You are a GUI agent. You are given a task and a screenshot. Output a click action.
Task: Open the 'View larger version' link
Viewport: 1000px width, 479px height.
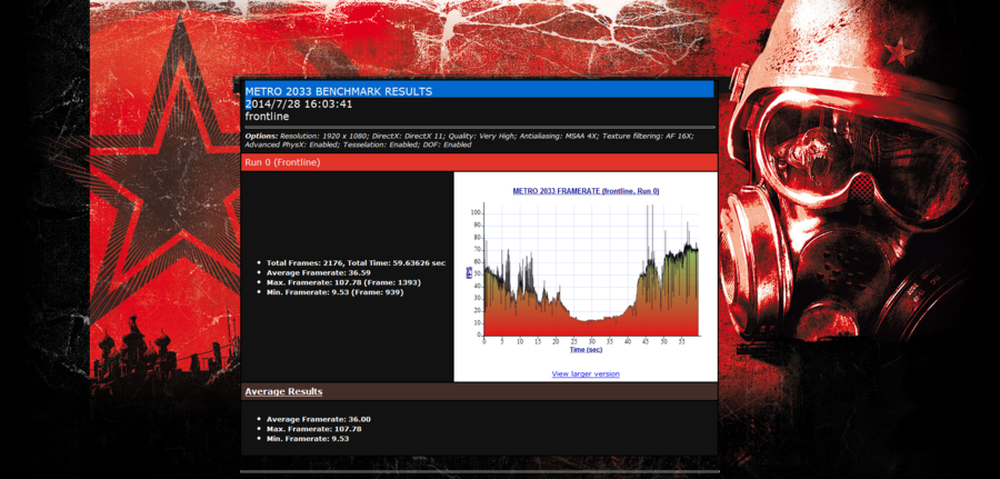tap(585, 374)
